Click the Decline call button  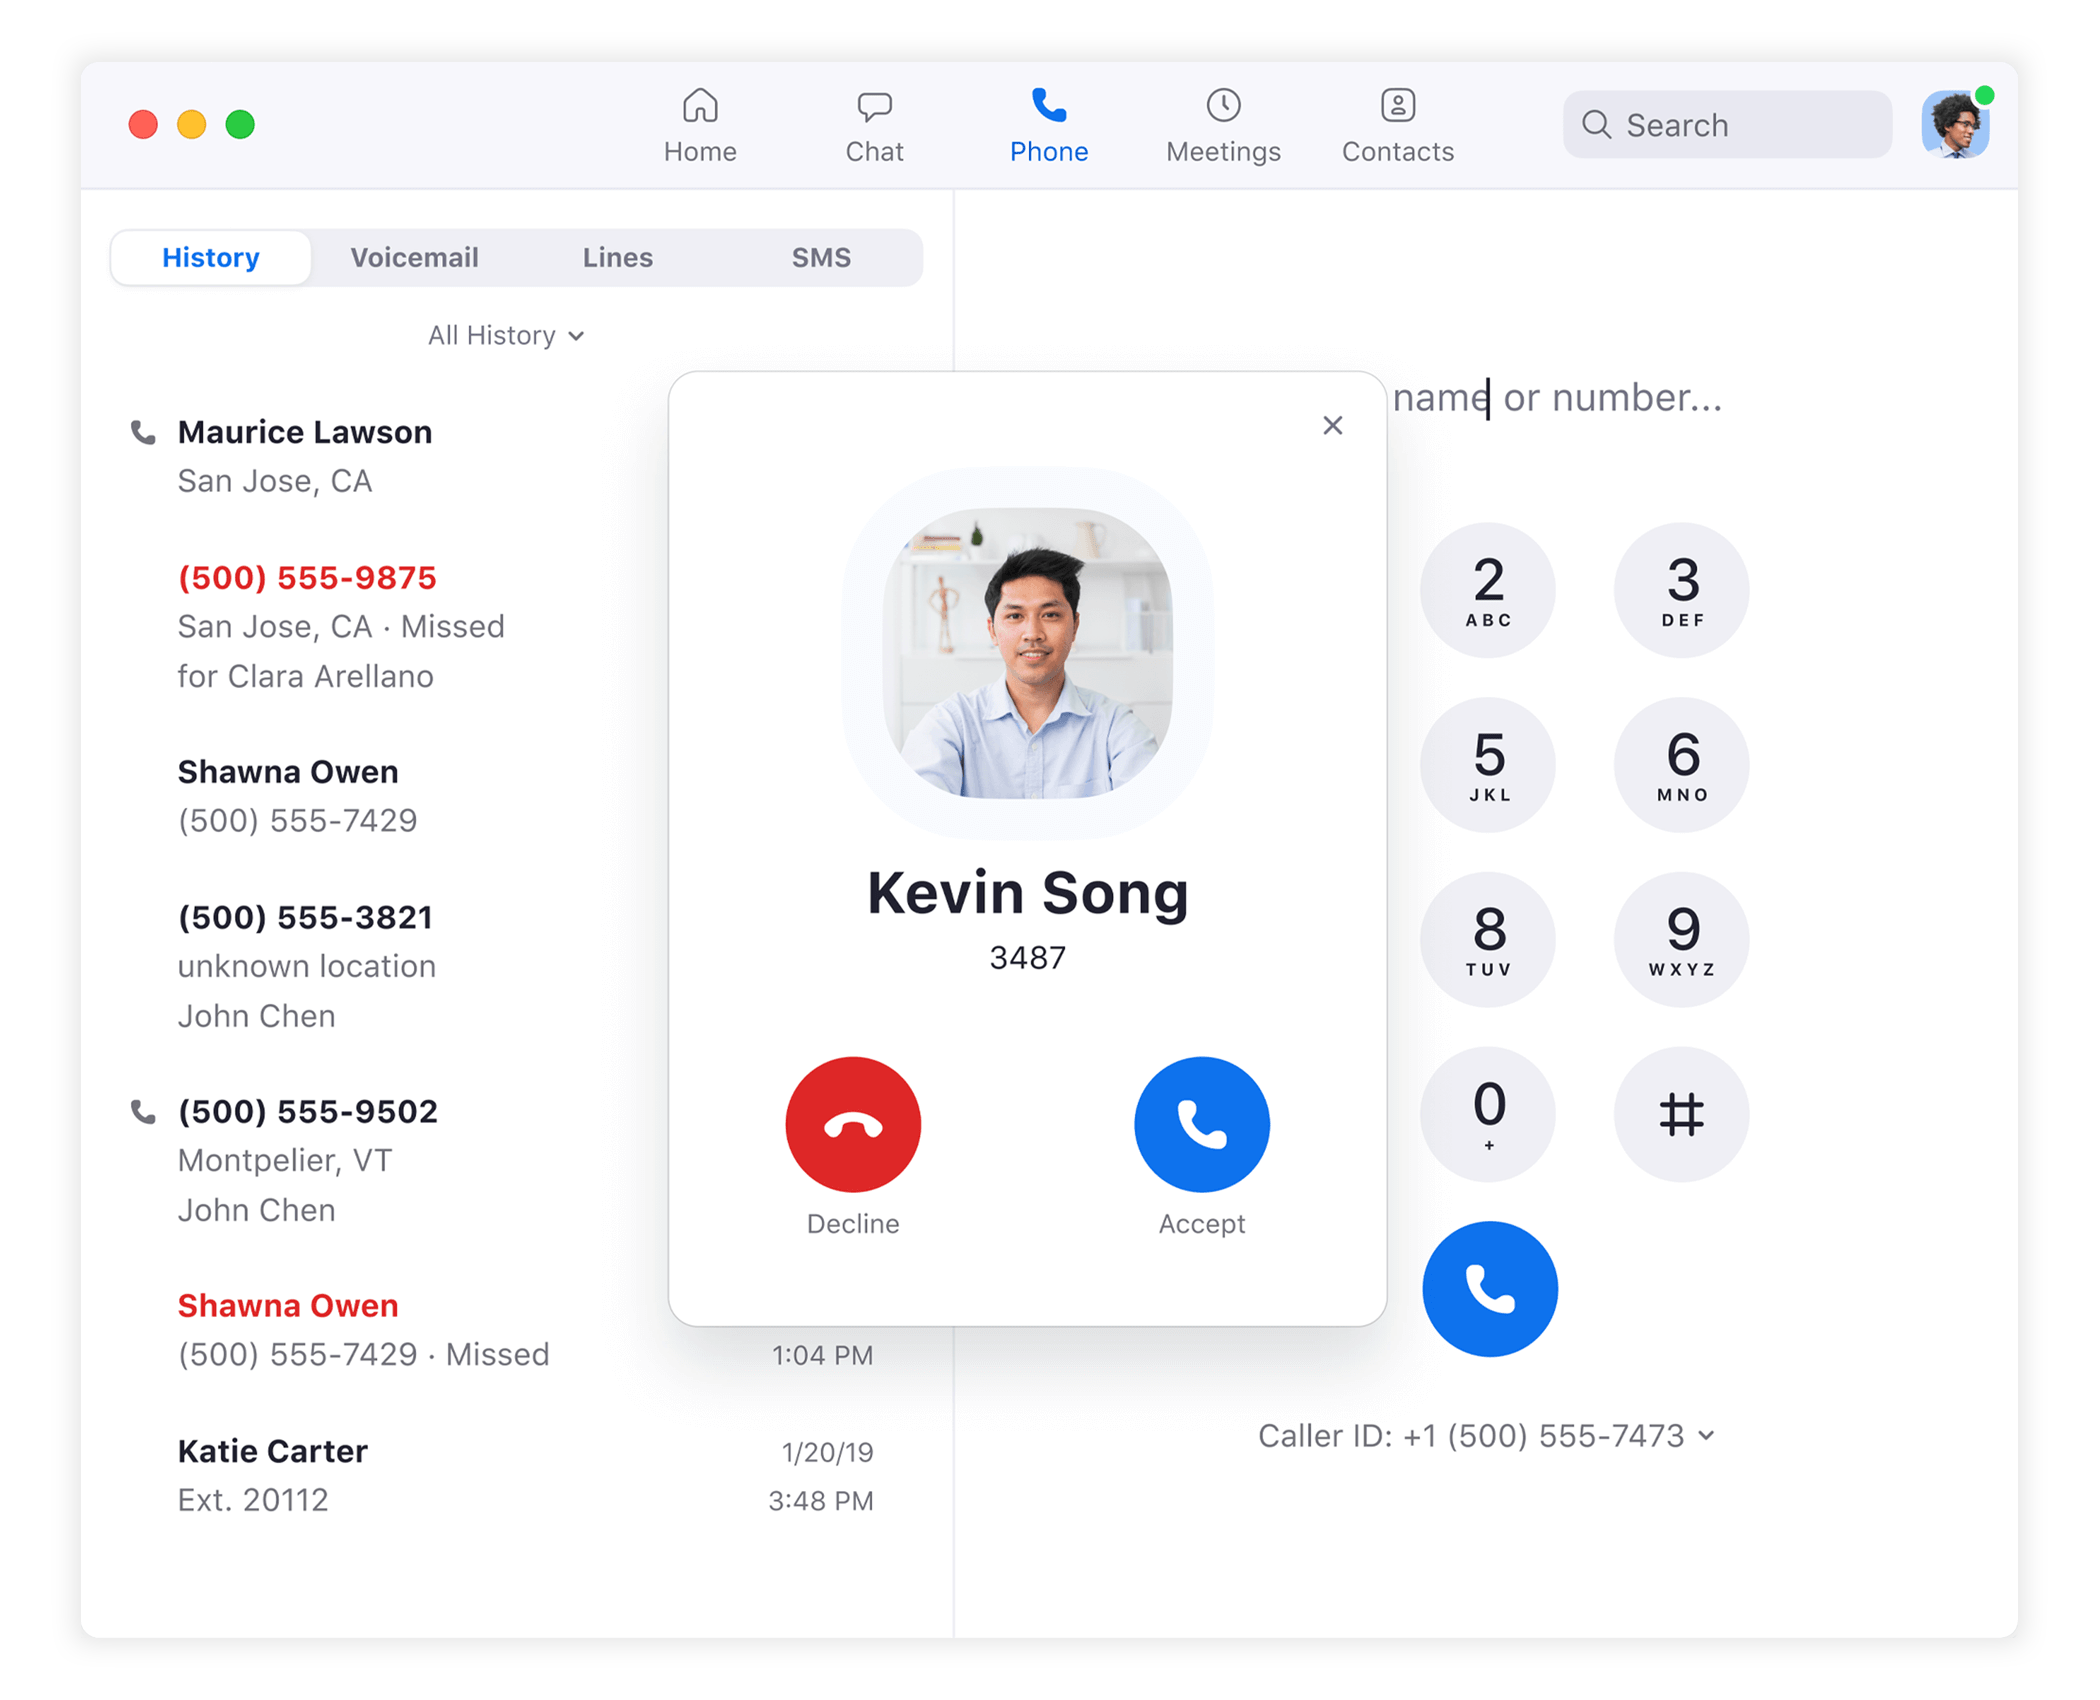pyautogui.click(x=853, y=1122)
